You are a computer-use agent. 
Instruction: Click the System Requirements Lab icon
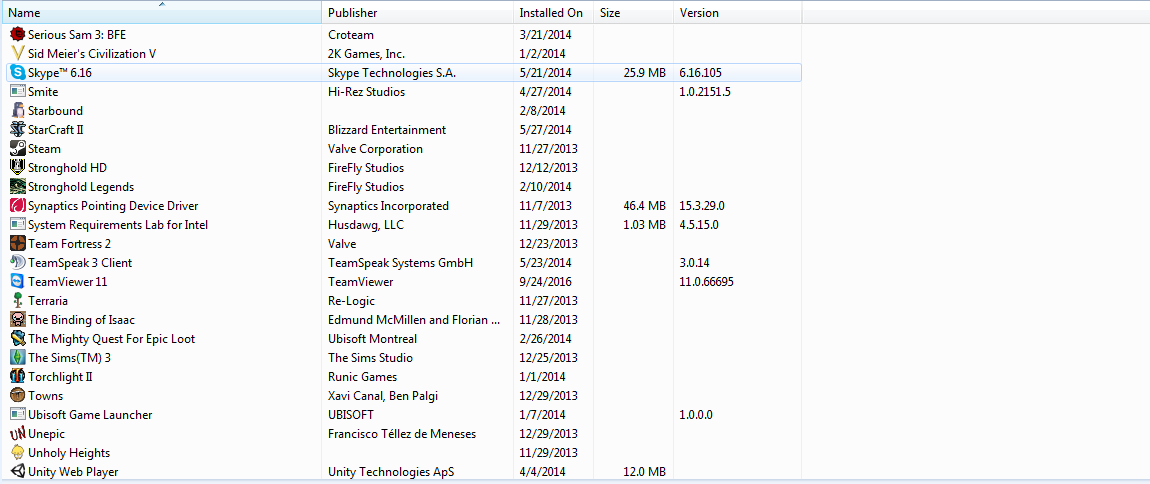[18, 224]
